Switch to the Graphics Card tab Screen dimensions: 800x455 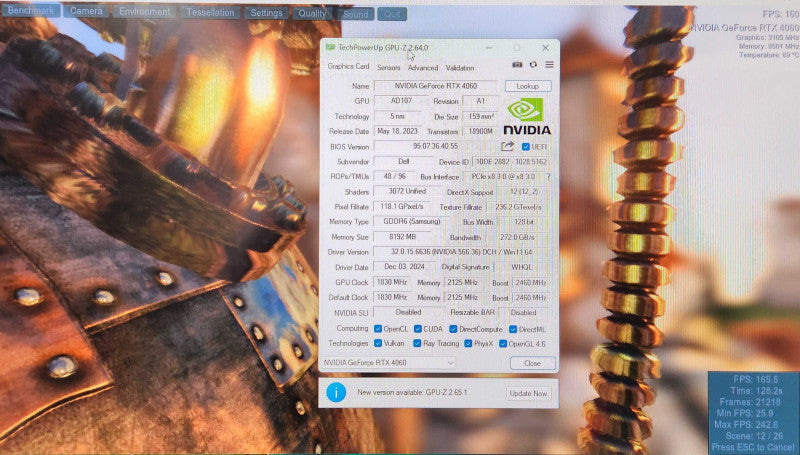click(348, 66)
